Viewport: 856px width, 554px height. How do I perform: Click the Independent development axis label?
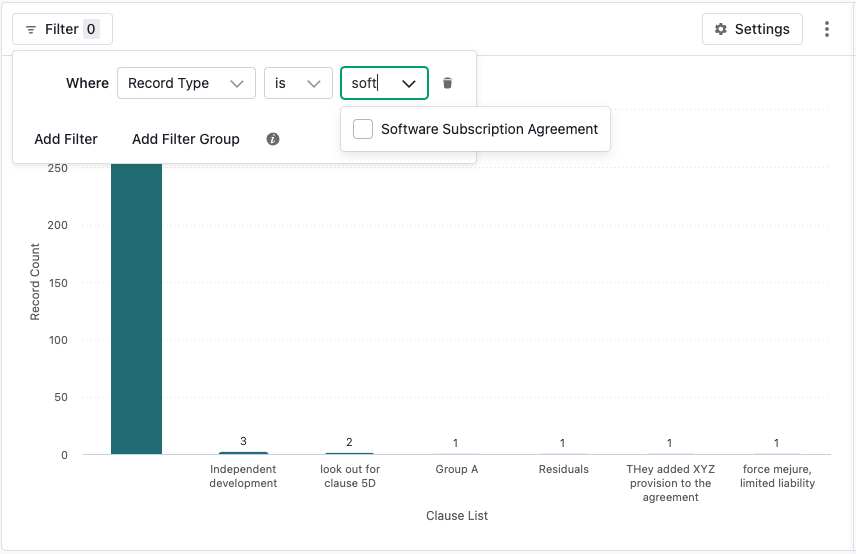pos(243,476)
